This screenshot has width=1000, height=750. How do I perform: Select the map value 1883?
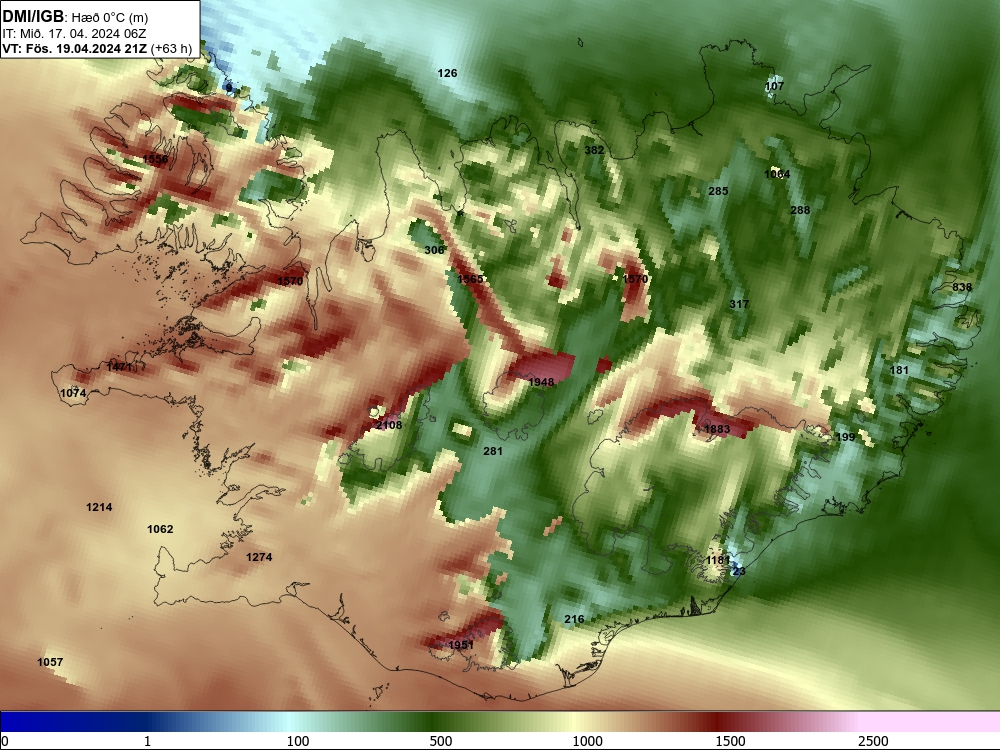[716, 429]
